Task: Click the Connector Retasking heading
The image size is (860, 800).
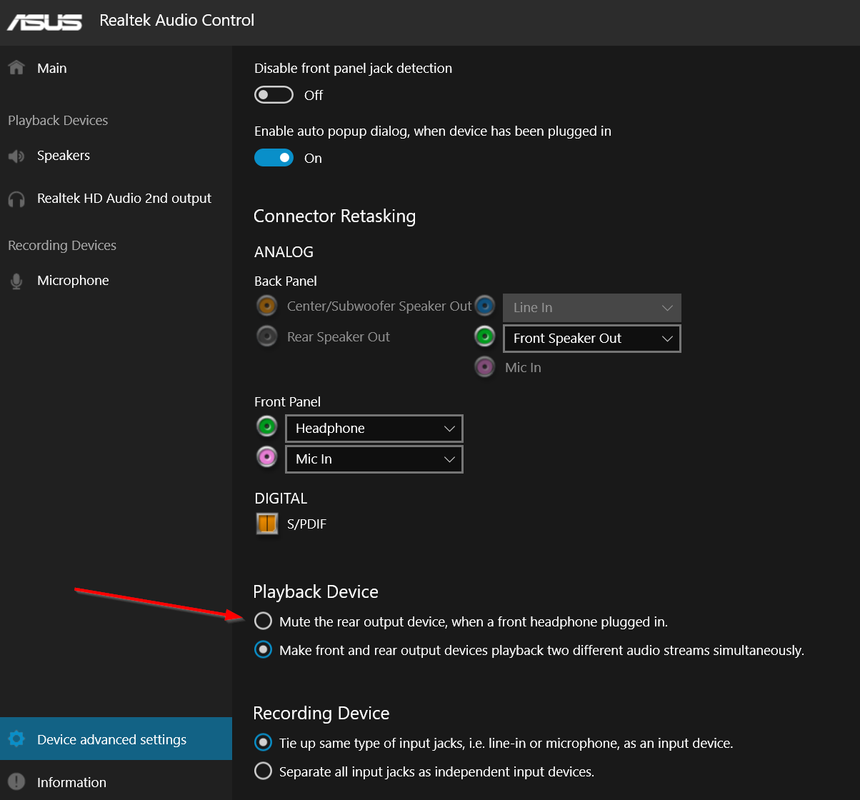Action: click(x=335, y=216)
